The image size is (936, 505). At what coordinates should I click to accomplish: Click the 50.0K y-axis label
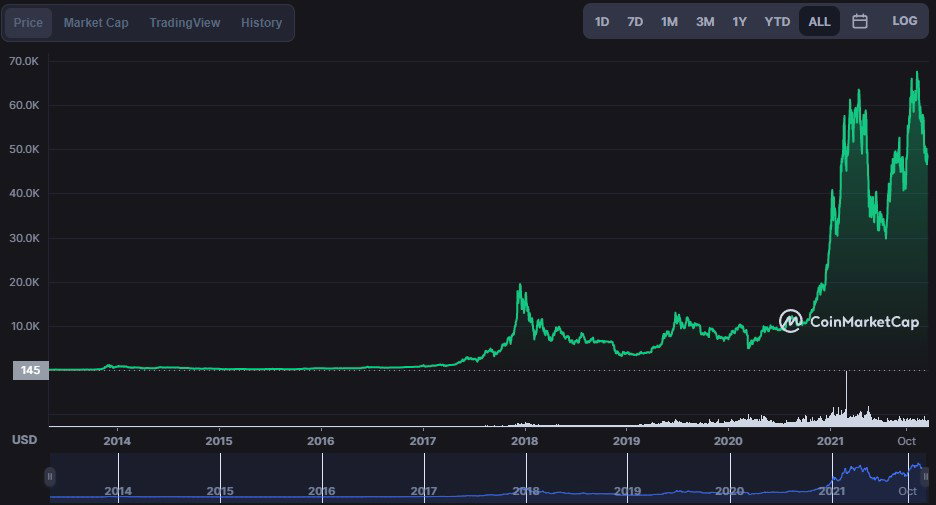(24, 149)
